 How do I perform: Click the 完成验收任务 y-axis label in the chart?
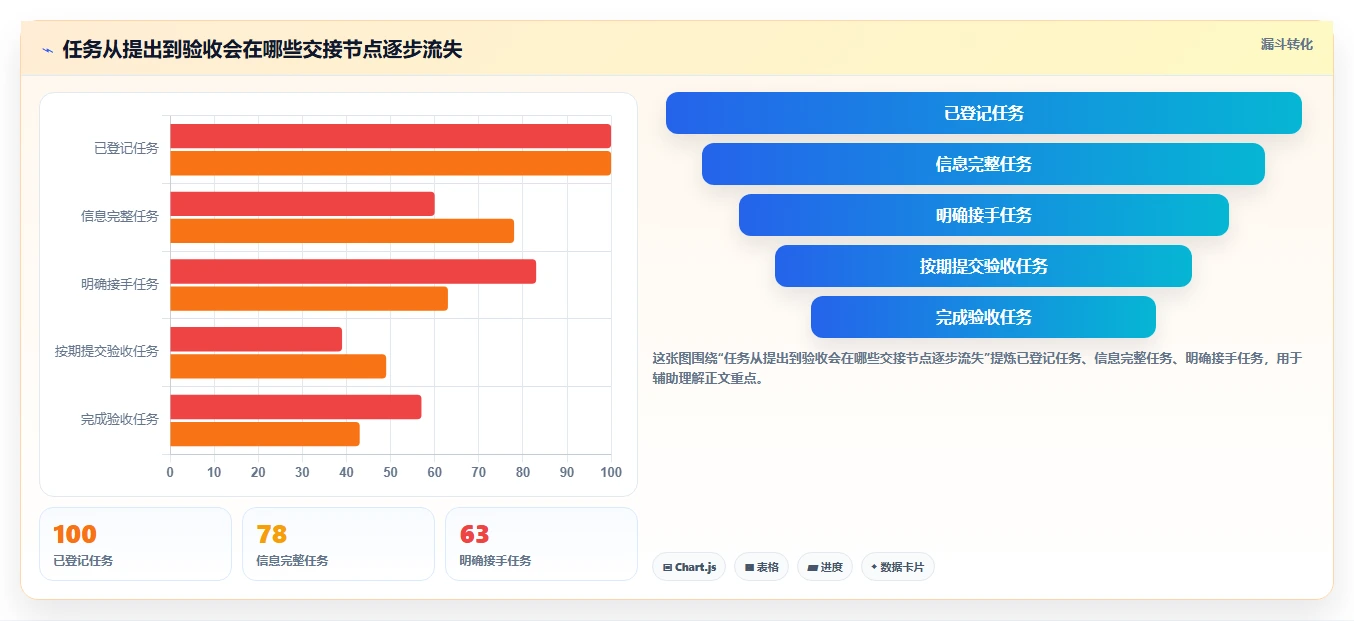(120, 420)
